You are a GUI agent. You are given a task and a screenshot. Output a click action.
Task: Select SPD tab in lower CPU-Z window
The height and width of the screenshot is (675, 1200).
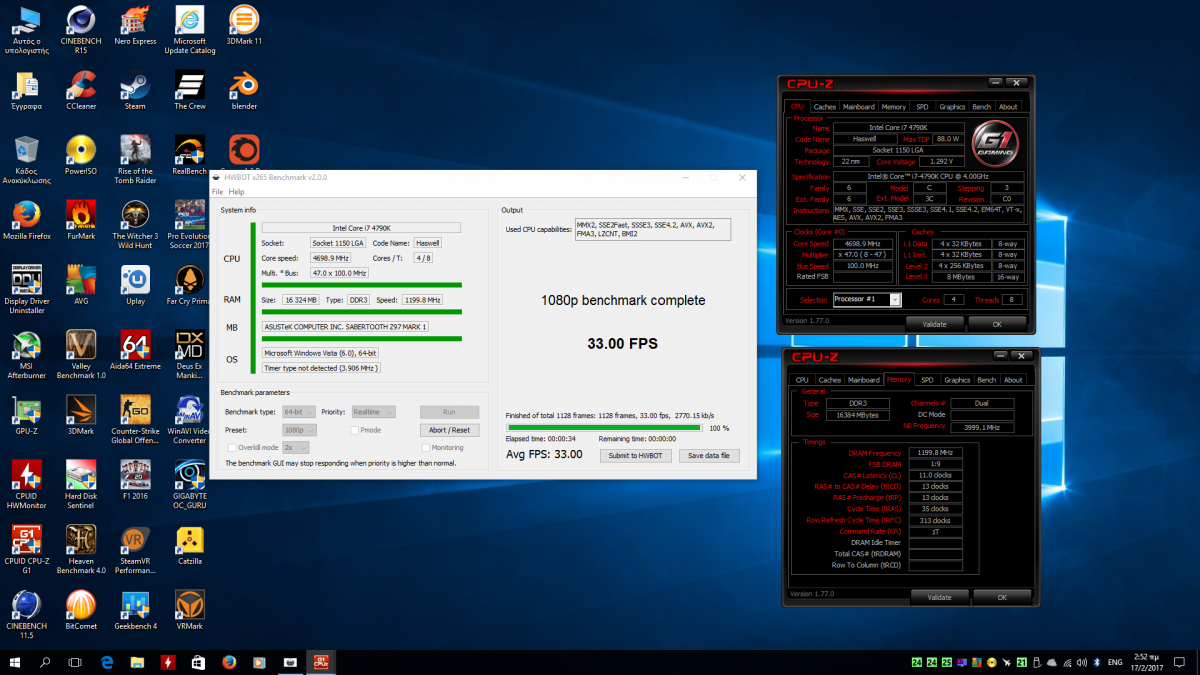(927, 380)
